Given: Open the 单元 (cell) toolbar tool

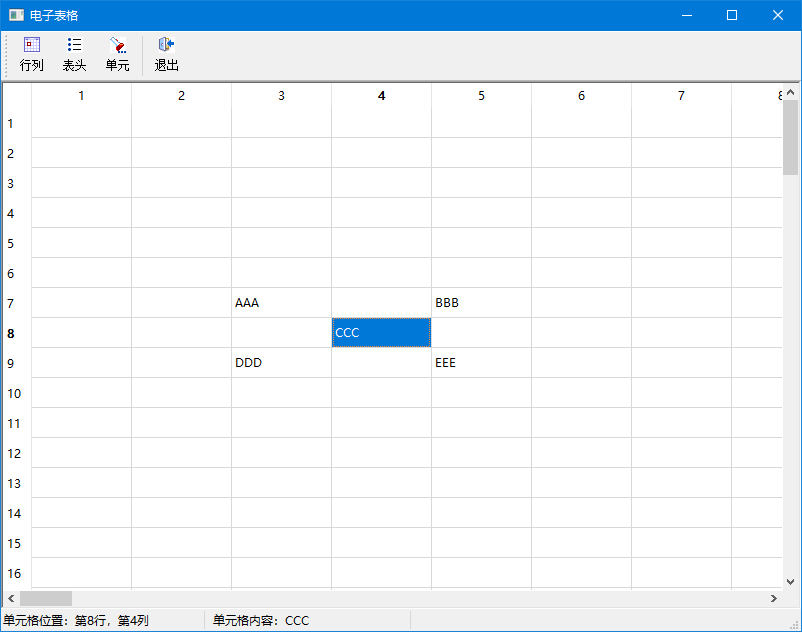Looking at the screenshot, I should pos(117,54).
